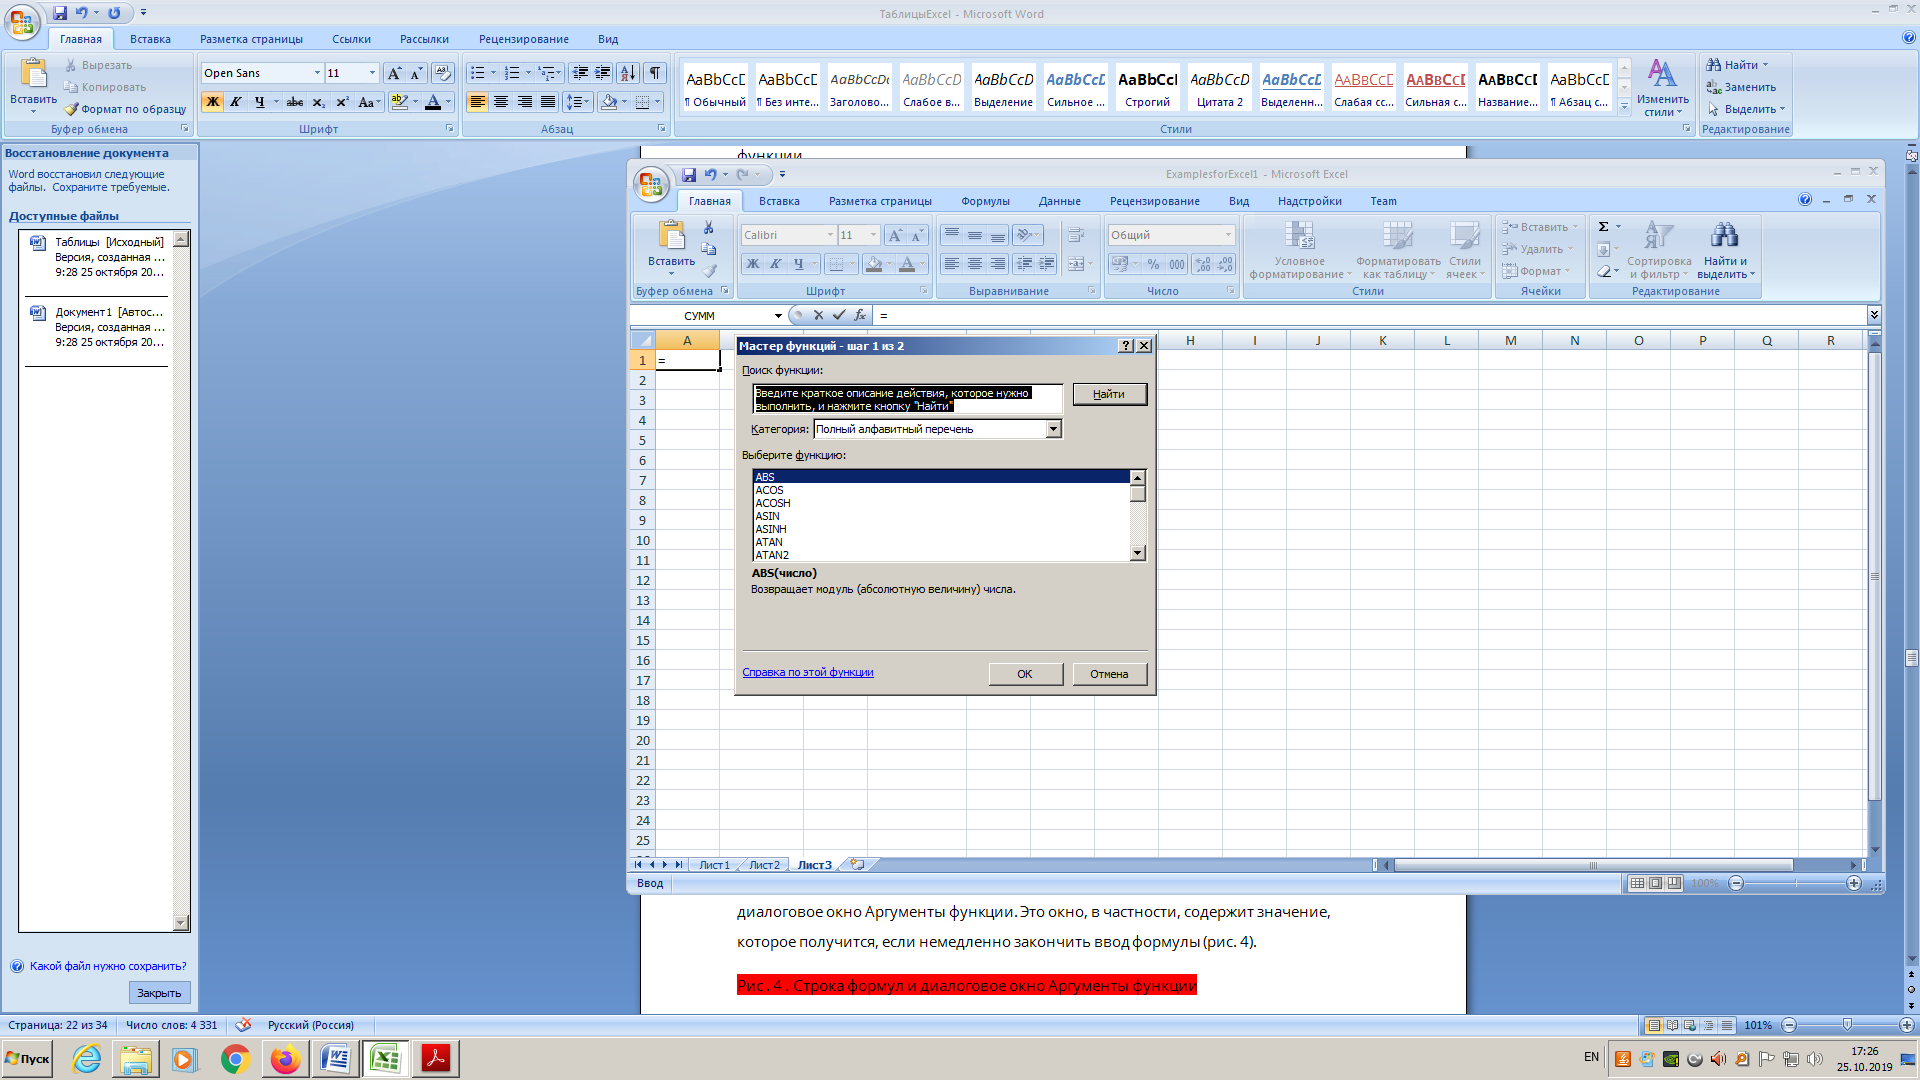Cancel entry X in Excel formula bar
The width and height of the screenshot is (1920, 1080).
(818, 315)
